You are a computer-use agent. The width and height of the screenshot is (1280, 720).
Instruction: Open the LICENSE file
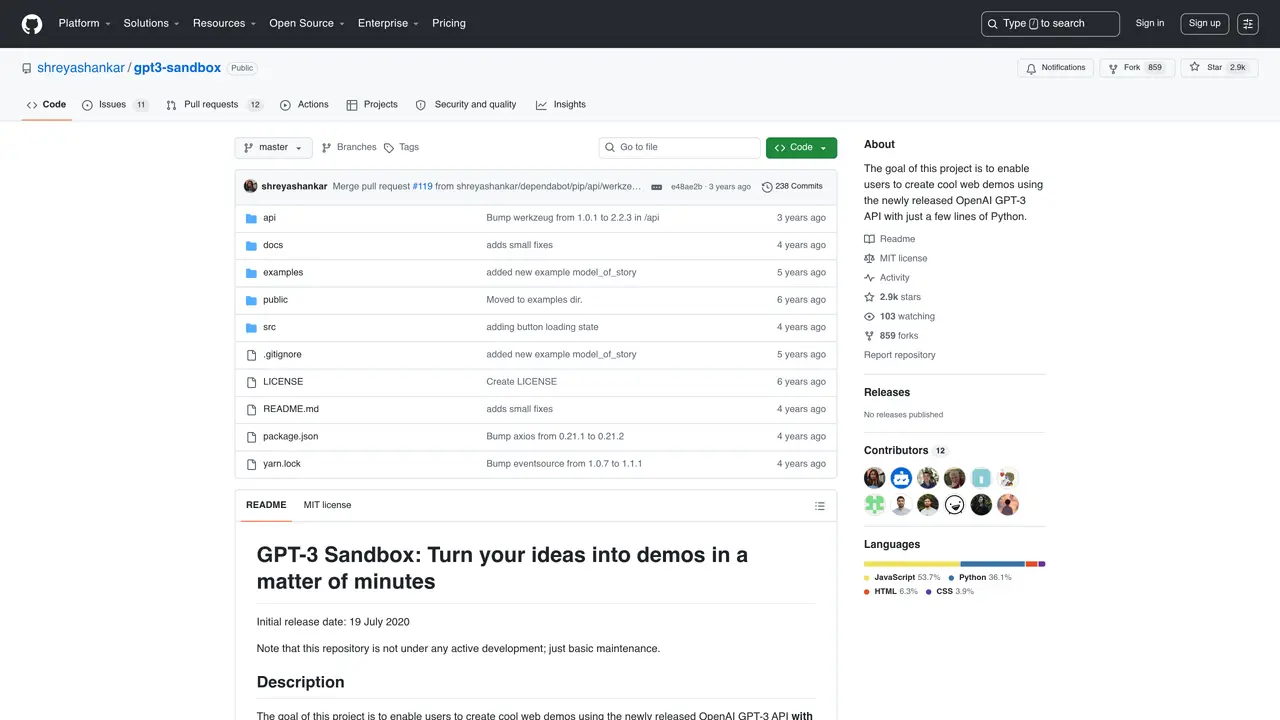pyautogui.click(x=283, y=382)
